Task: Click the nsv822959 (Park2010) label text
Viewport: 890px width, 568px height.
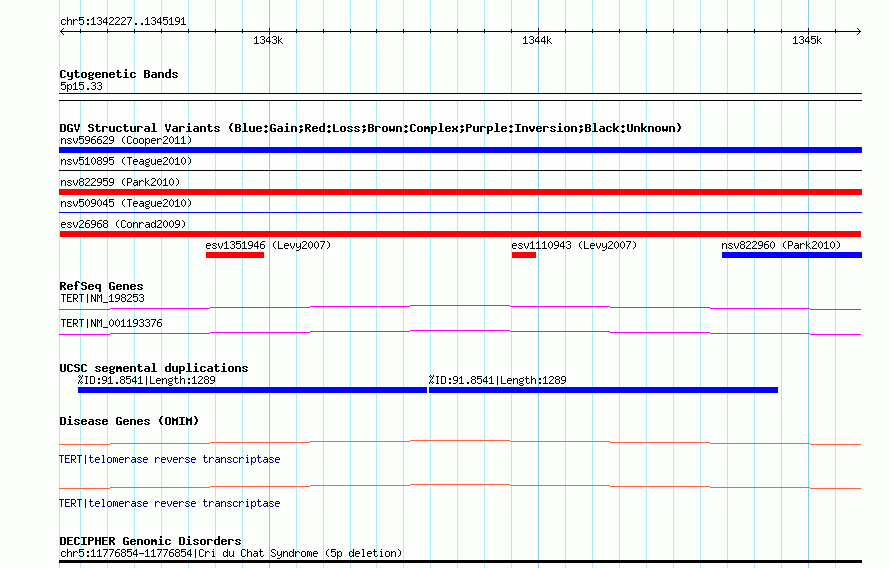Action: point(120,182)
